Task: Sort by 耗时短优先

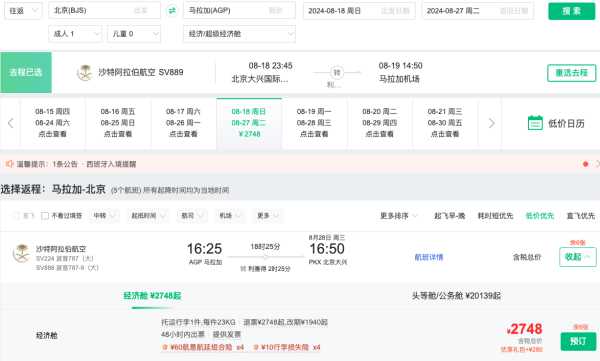Action: 495,216
